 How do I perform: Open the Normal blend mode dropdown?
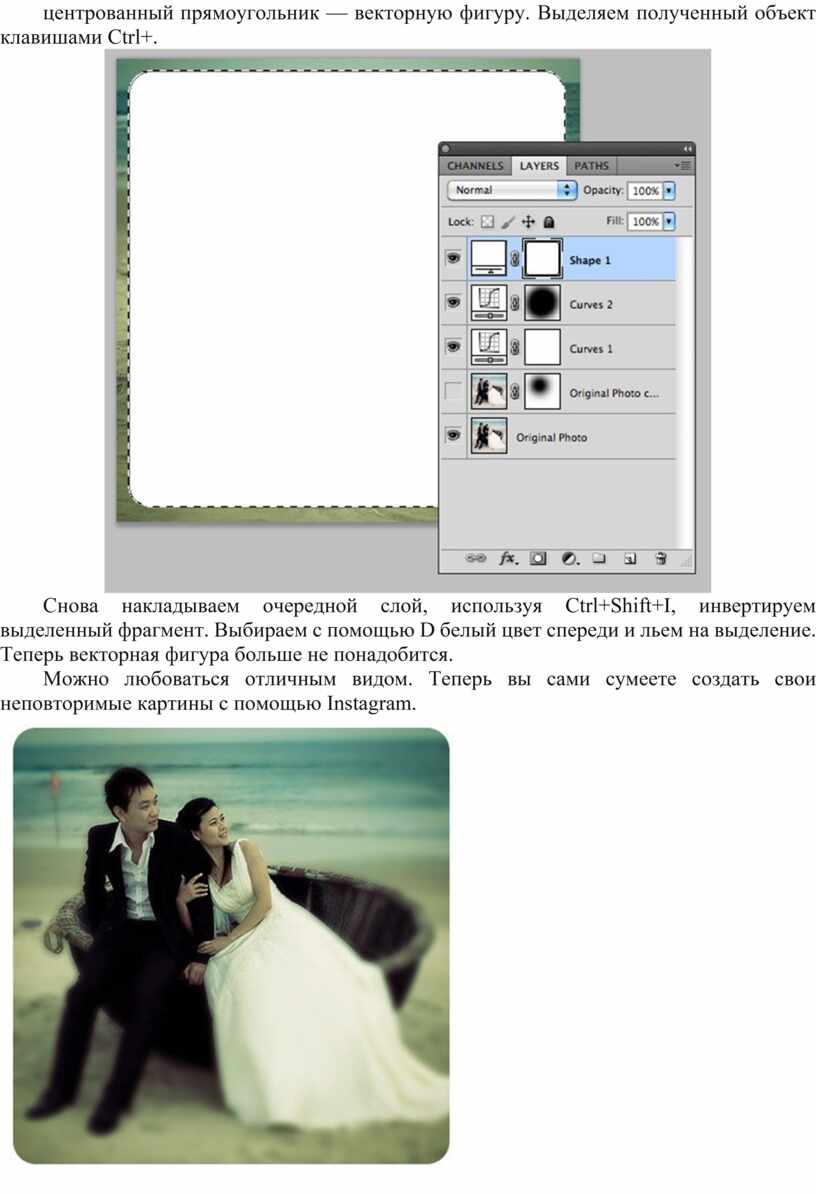point(512,190)
